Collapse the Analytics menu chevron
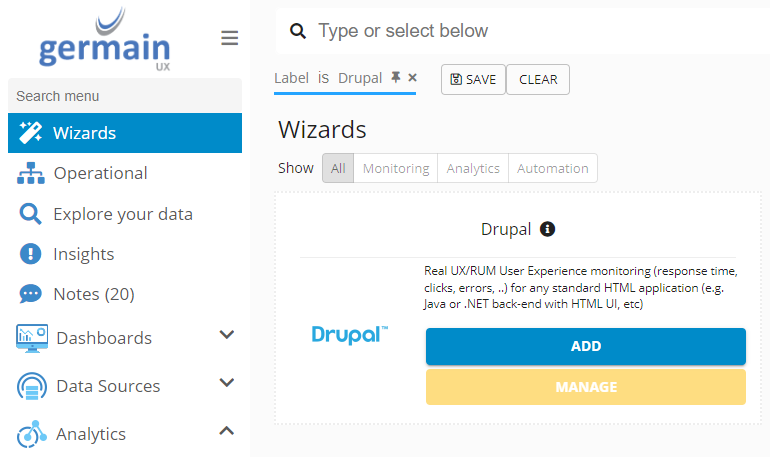Image resolution: width=770 pixels, height=457 pixels. click(227, 431)
